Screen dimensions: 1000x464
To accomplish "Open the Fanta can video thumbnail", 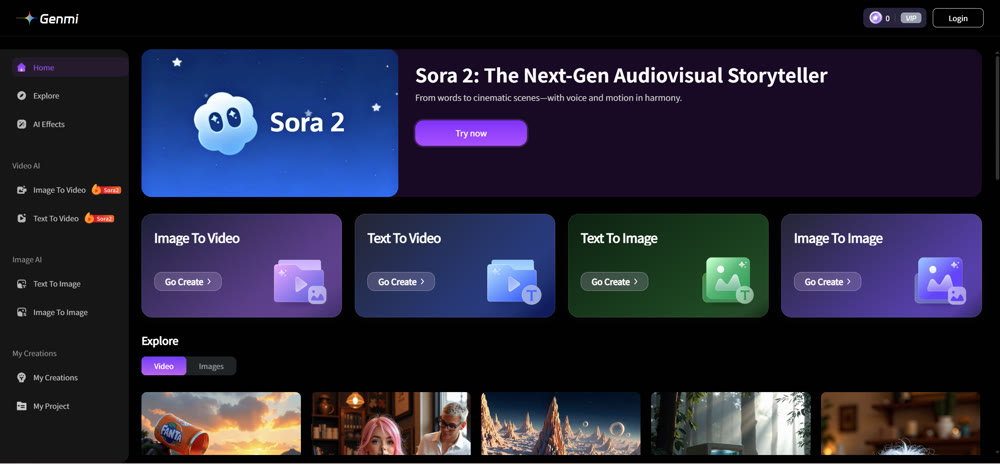I will (x=221, y=423).
